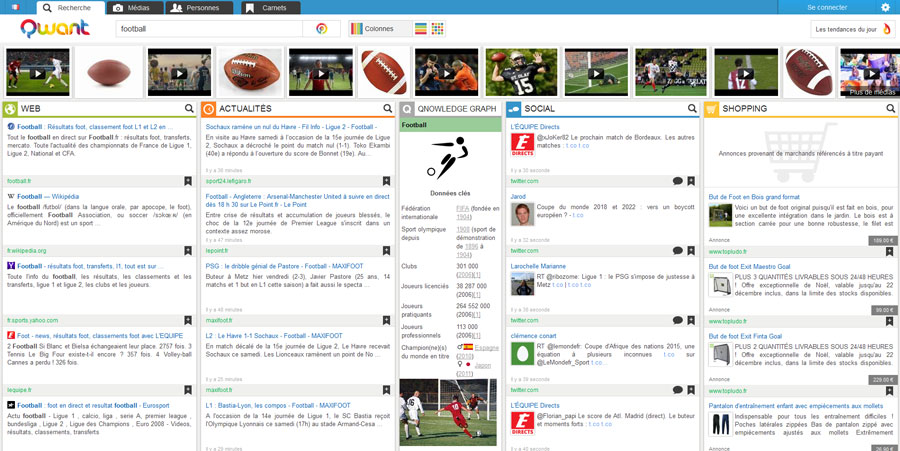Click the SHOPPING column cart icon
Image resolution: width=900 pixels, height=451 pixels.
711,108
